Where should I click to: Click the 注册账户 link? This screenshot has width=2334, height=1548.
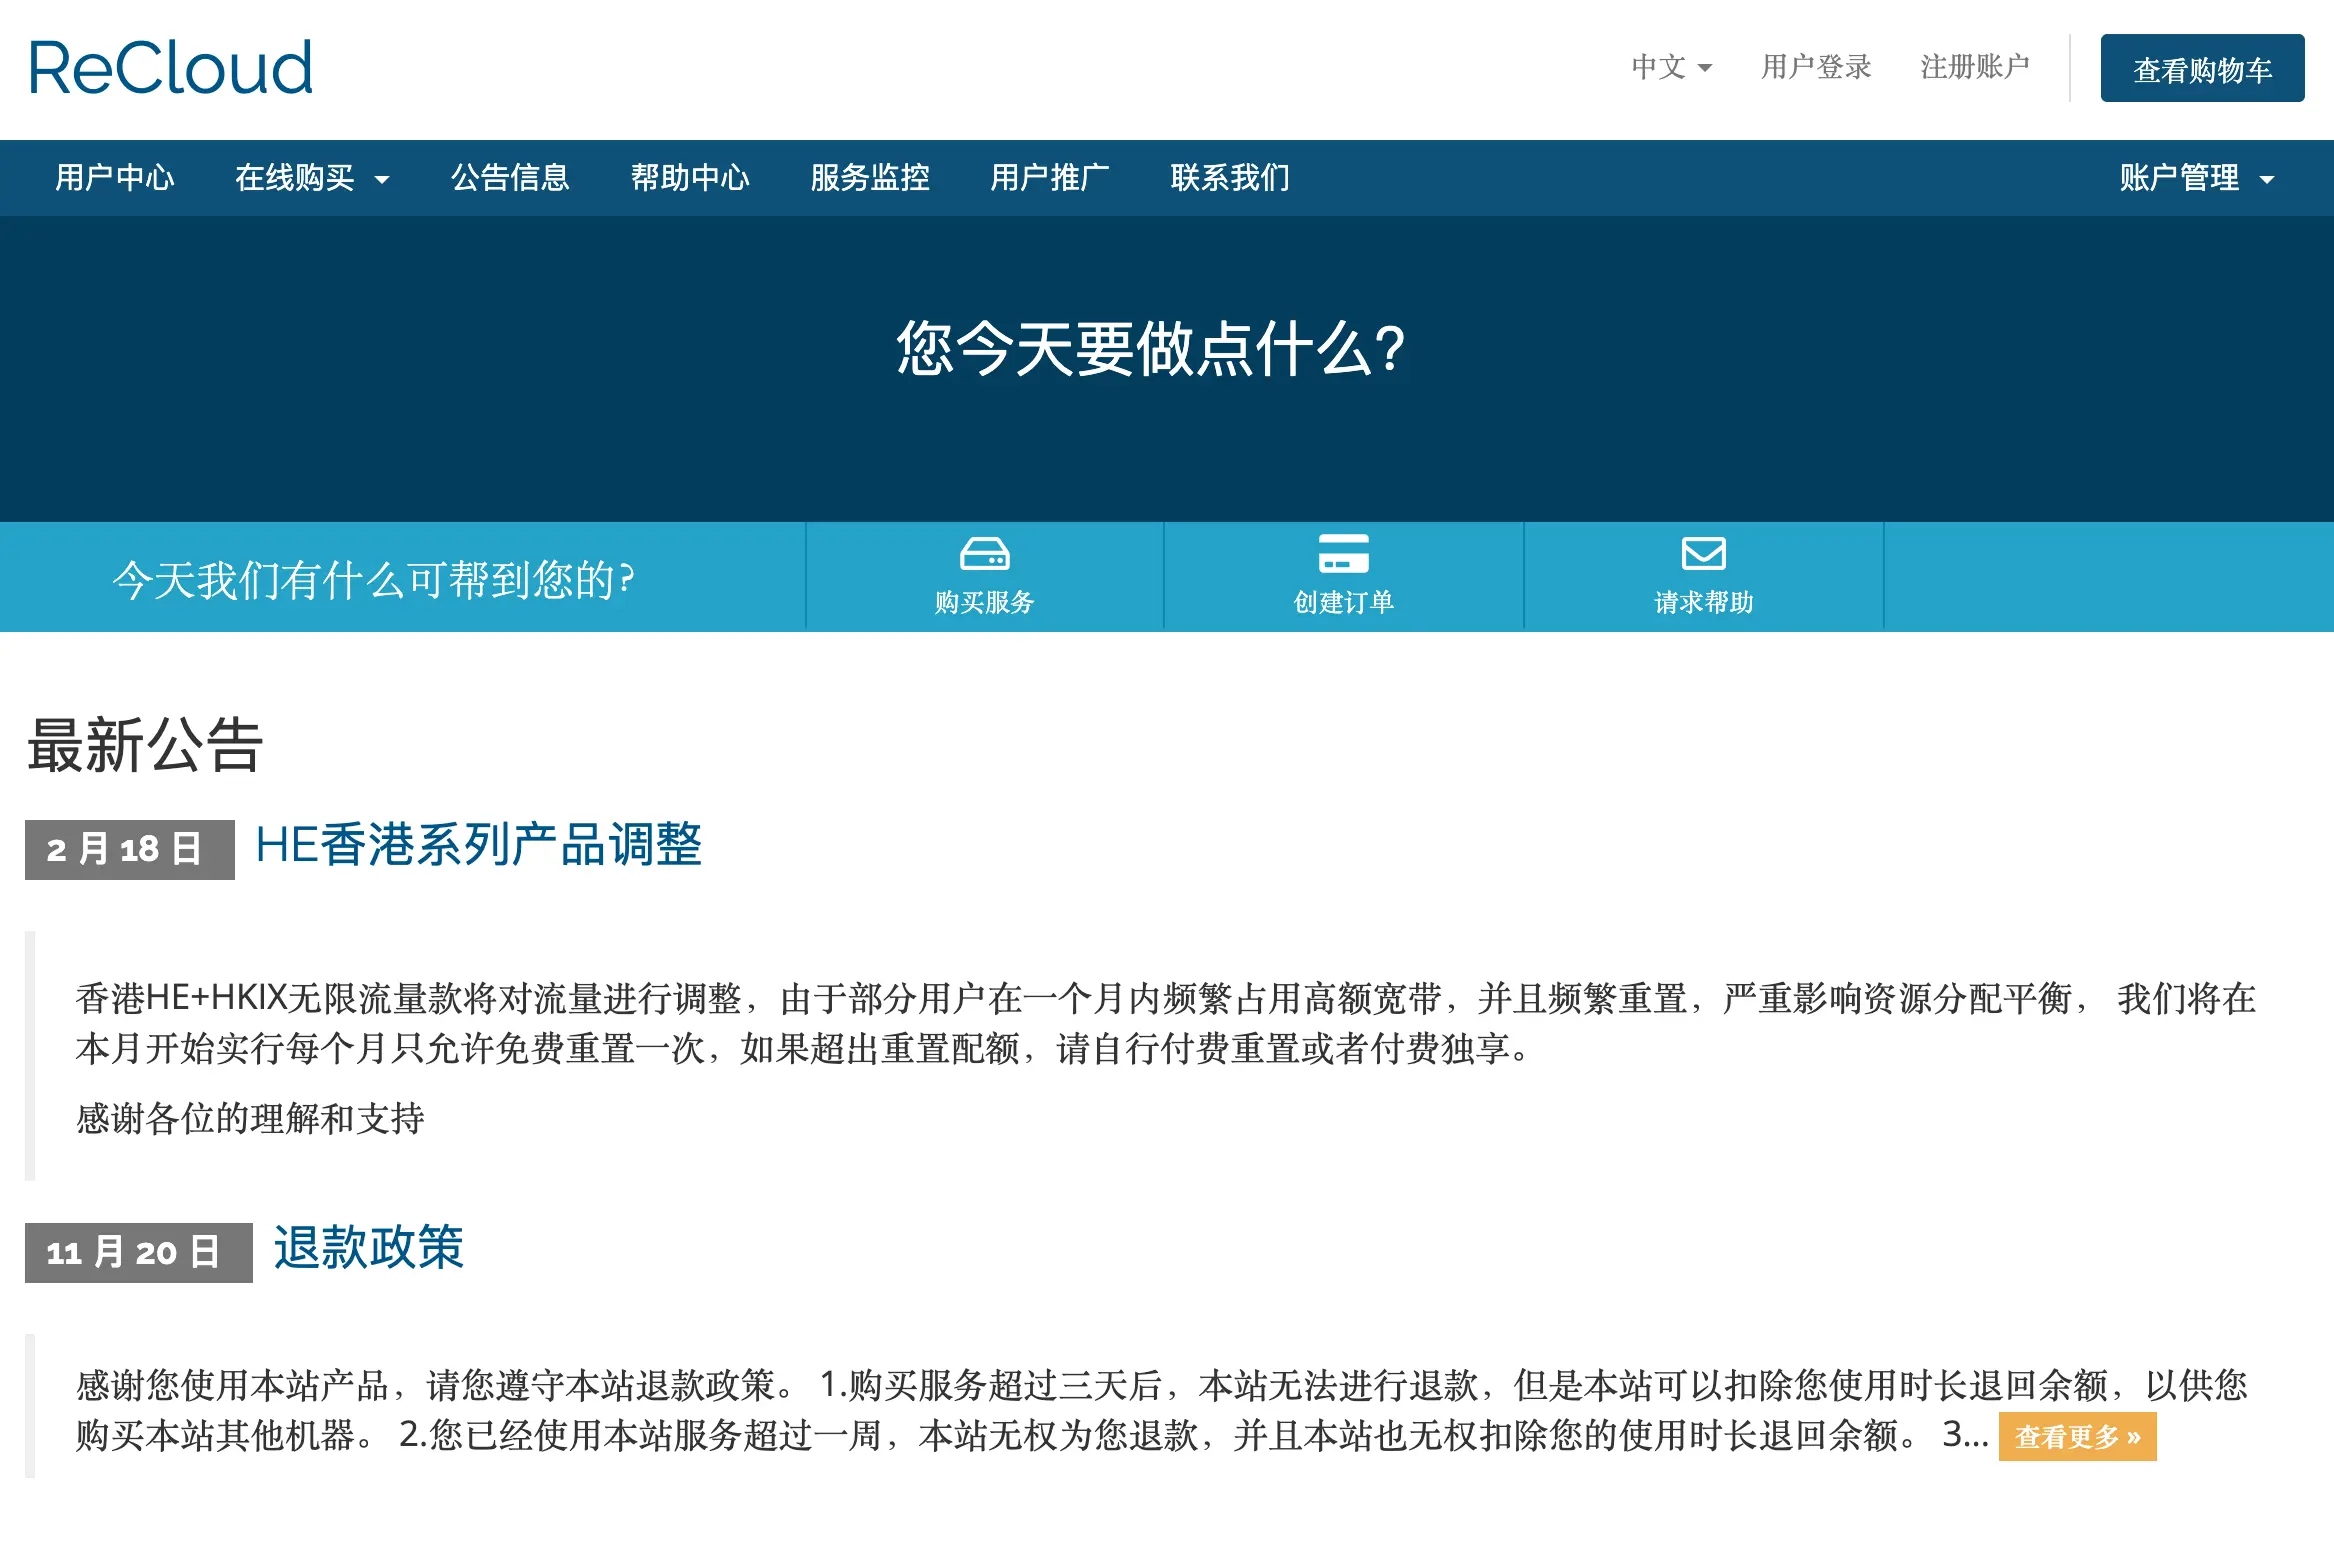pos(1975,67)
